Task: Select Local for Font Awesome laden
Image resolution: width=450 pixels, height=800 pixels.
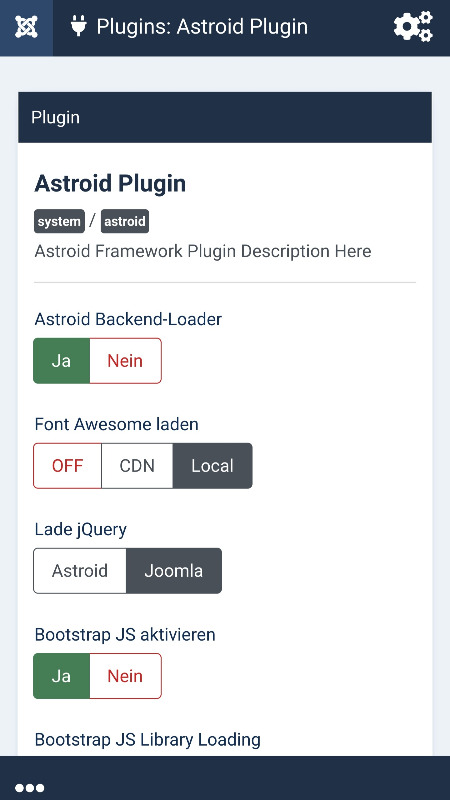Action: (213, 466)
